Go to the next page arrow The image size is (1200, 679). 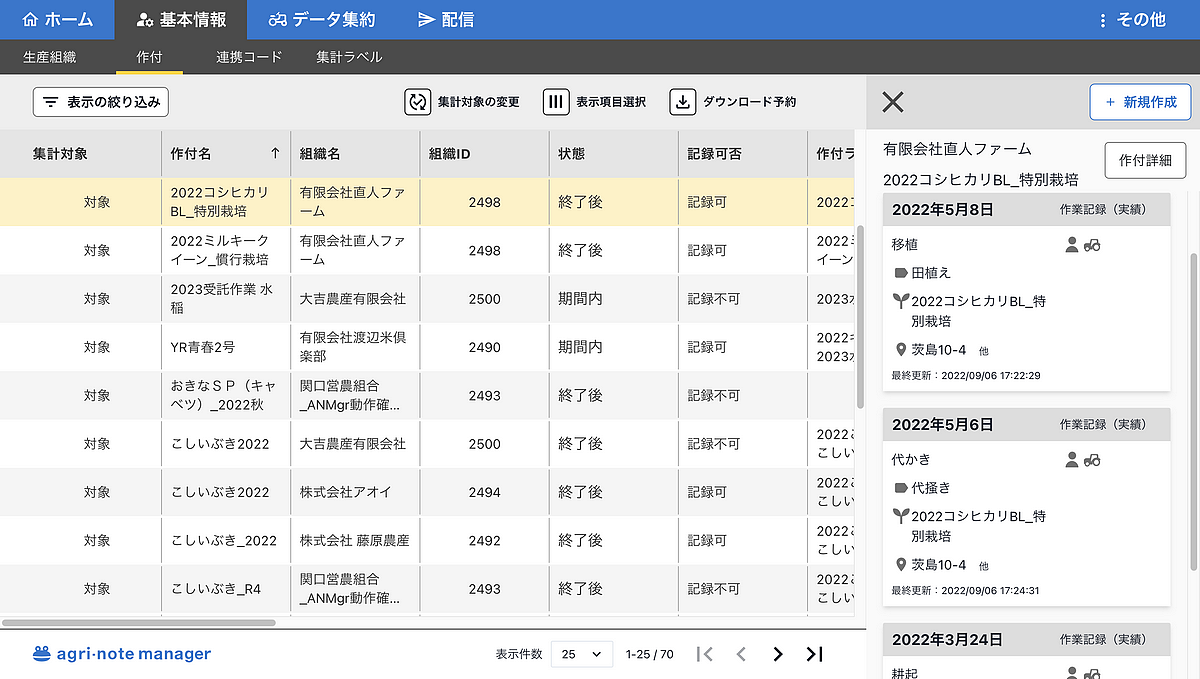coord(778,654)
